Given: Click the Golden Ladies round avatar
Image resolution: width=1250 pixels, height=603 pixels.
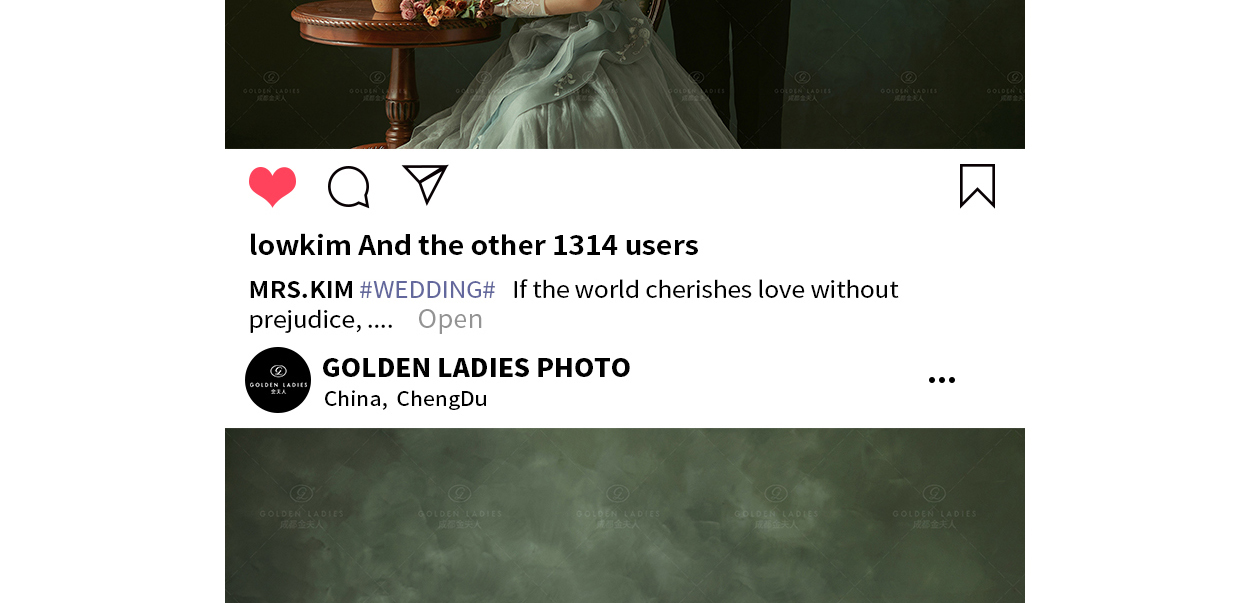Looking at the screenshot, I should point(278,380).
